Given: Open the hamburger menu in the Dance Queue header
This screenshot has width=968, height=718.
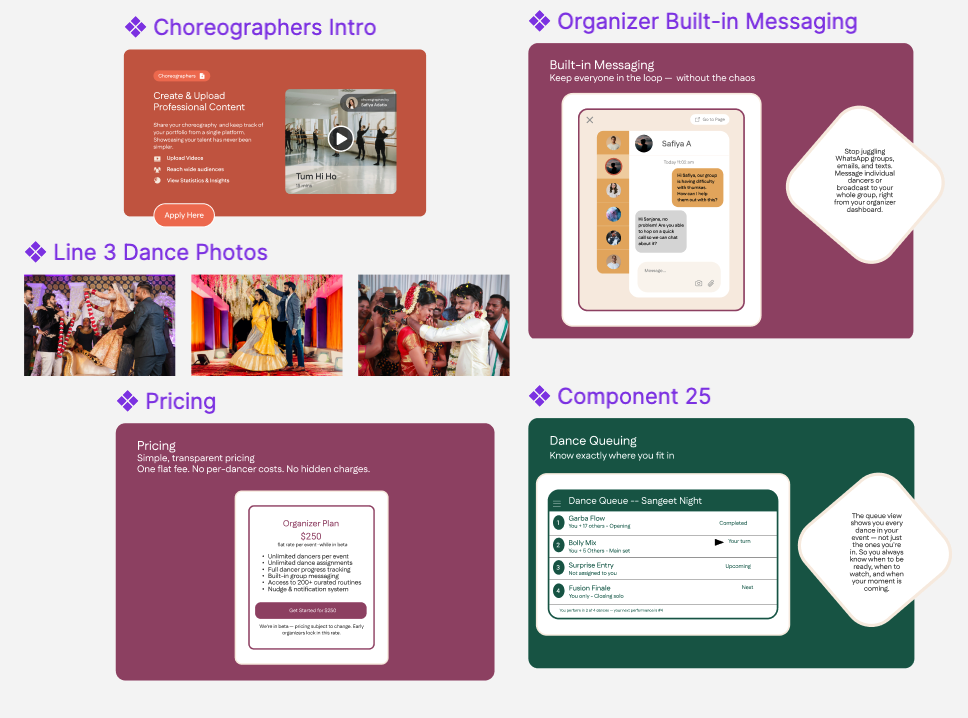Looking at the screenshot, I should 556,503.
